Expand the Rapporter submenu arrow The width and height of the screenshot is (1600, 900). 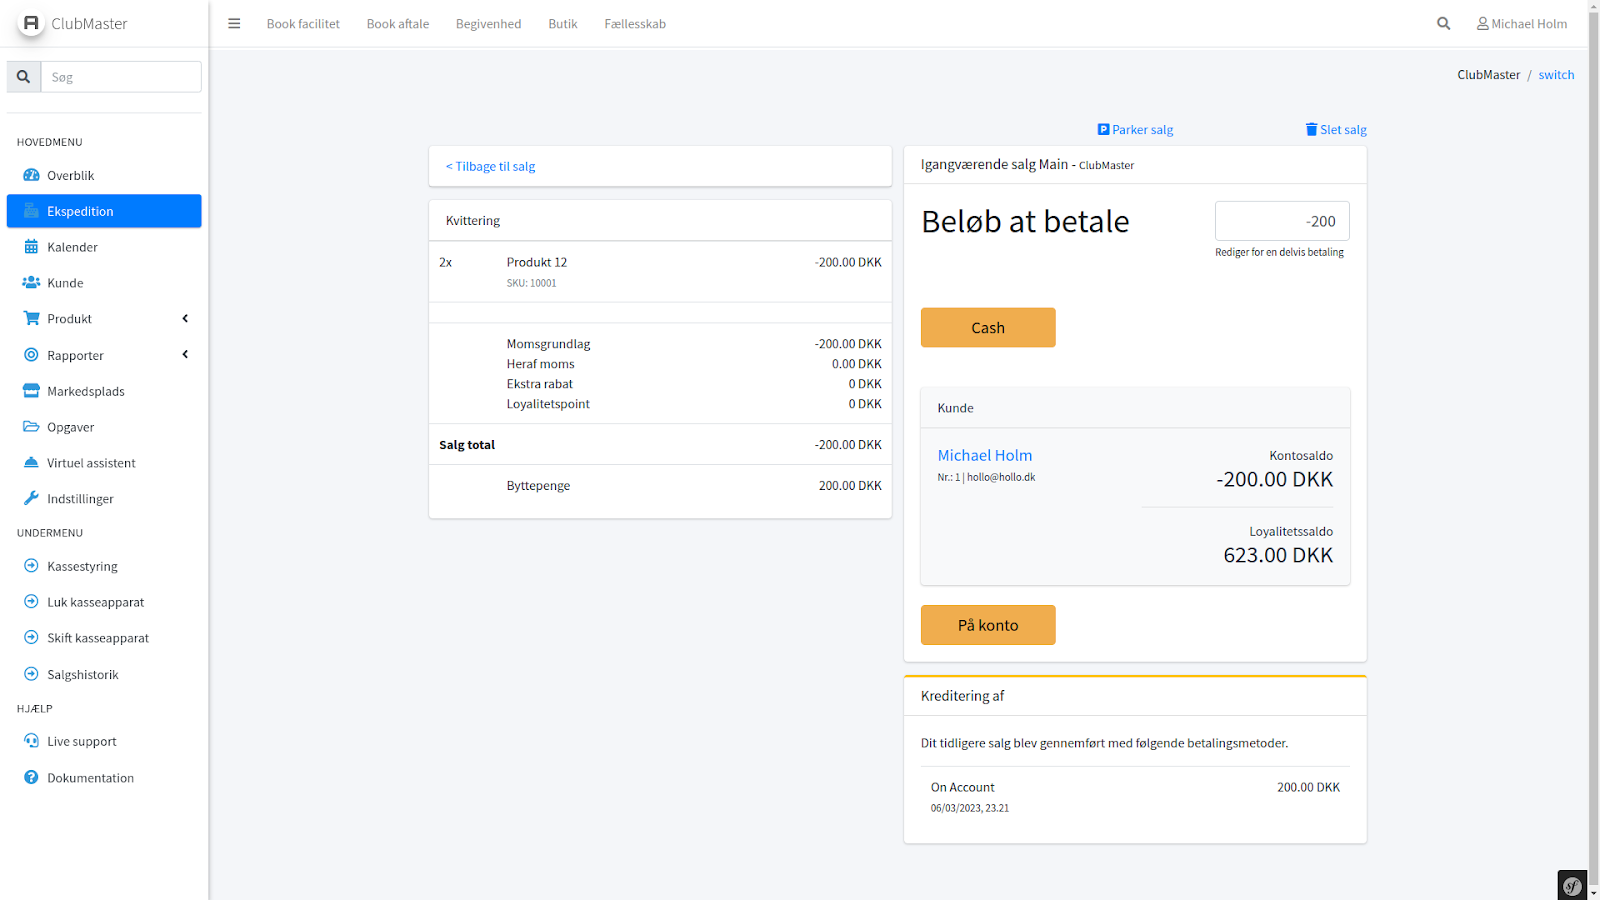click(185, 355)
